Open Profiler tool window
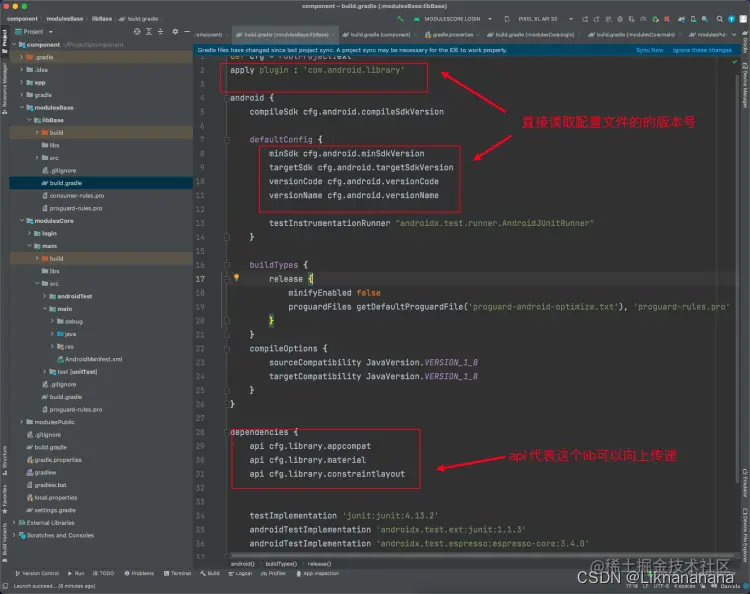Screen dimensions: 750x594 274,573
